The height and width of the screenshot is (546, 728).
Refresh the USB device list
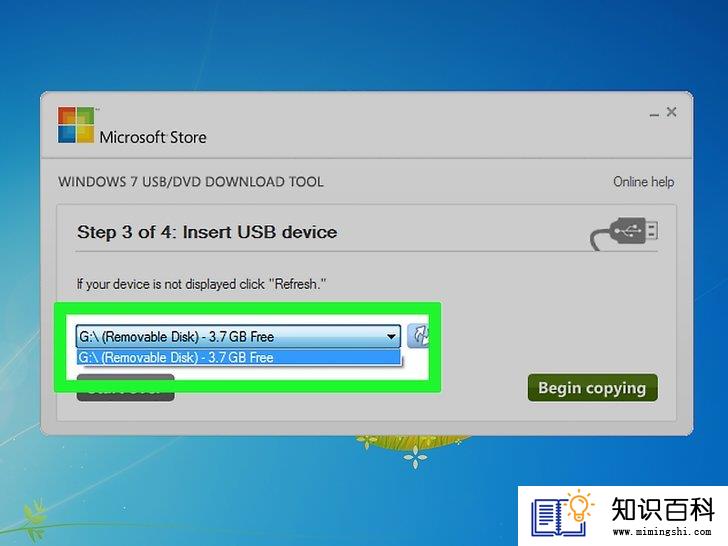coord(418,336)
